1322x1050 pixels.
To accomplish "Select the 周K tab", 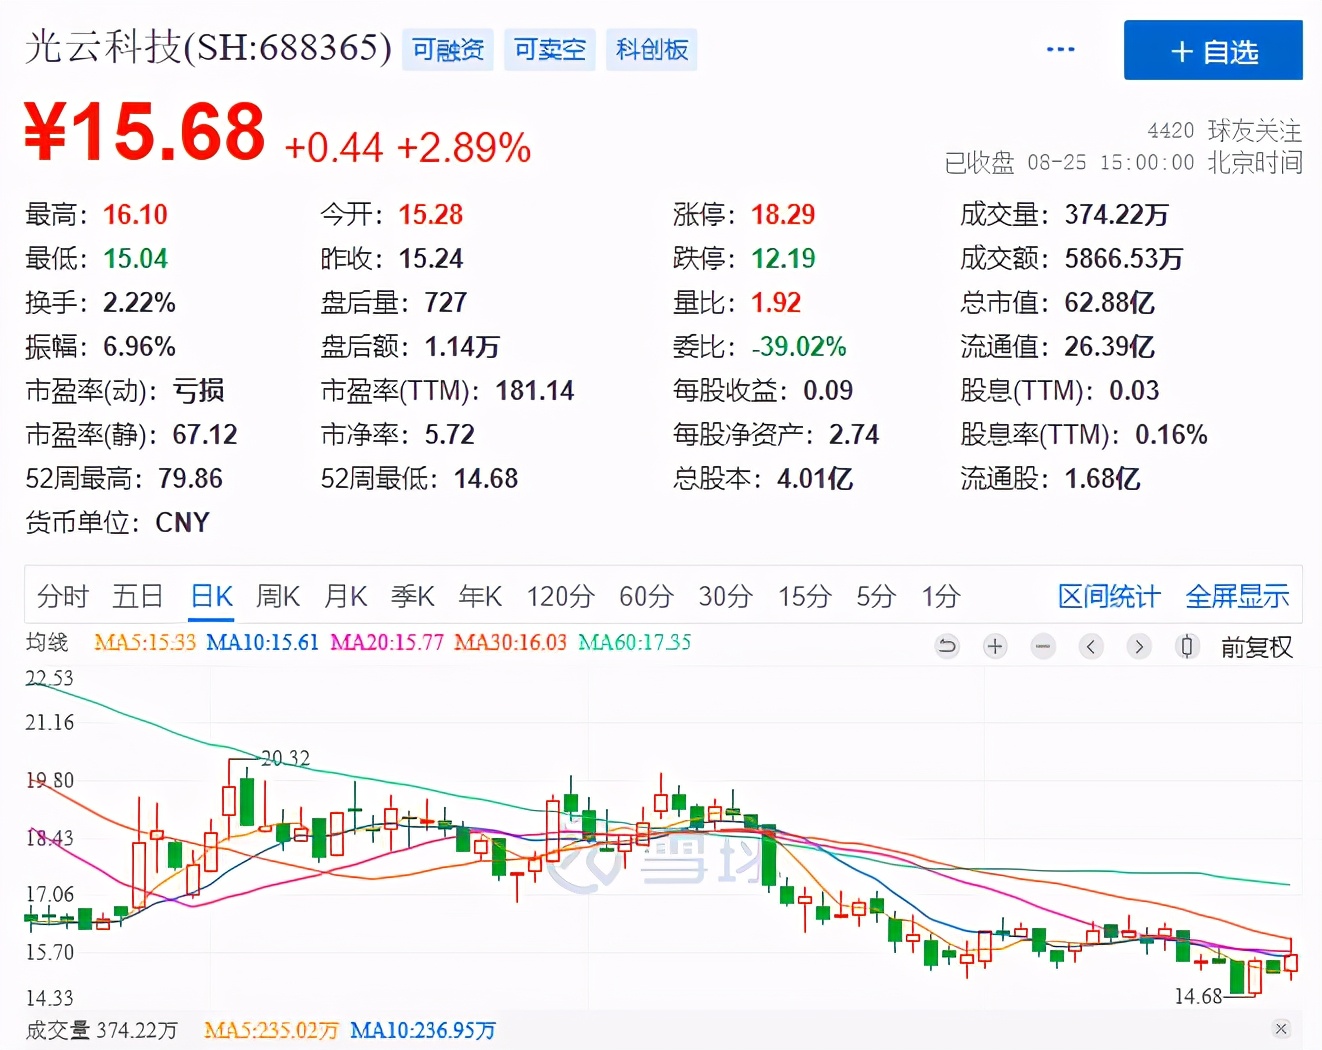I will point(278,597).
